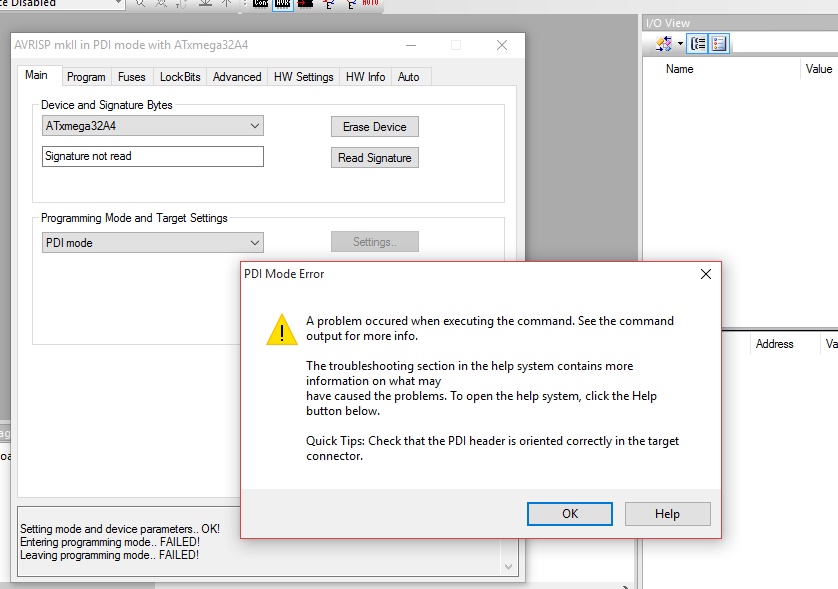
Task: Select the HW Settings tab
Action: (x=303, y=77)
